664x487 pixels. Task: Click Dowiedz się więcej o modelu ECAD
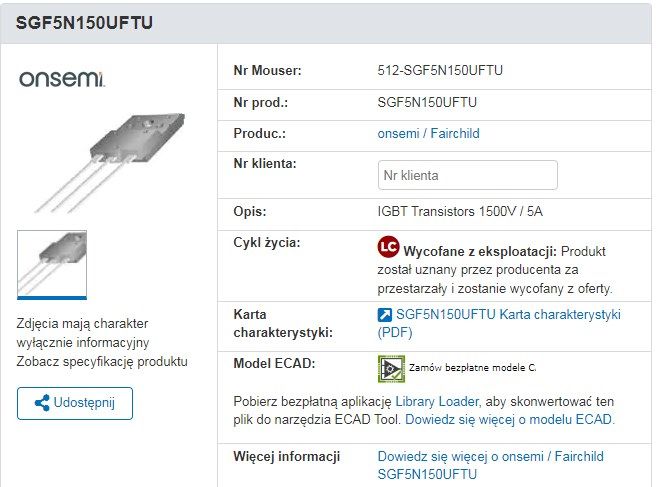coord(510,419)
